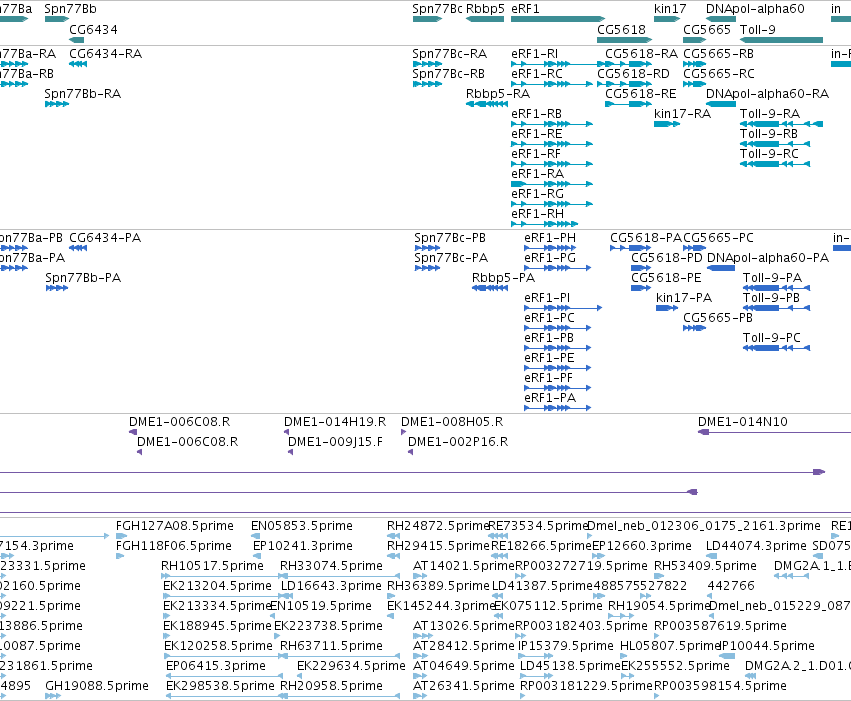Click the teal eRF1 gene arrow glyph
Viewport: 851px width, 701px height.
pyautogui.click(x=558, y=19)
